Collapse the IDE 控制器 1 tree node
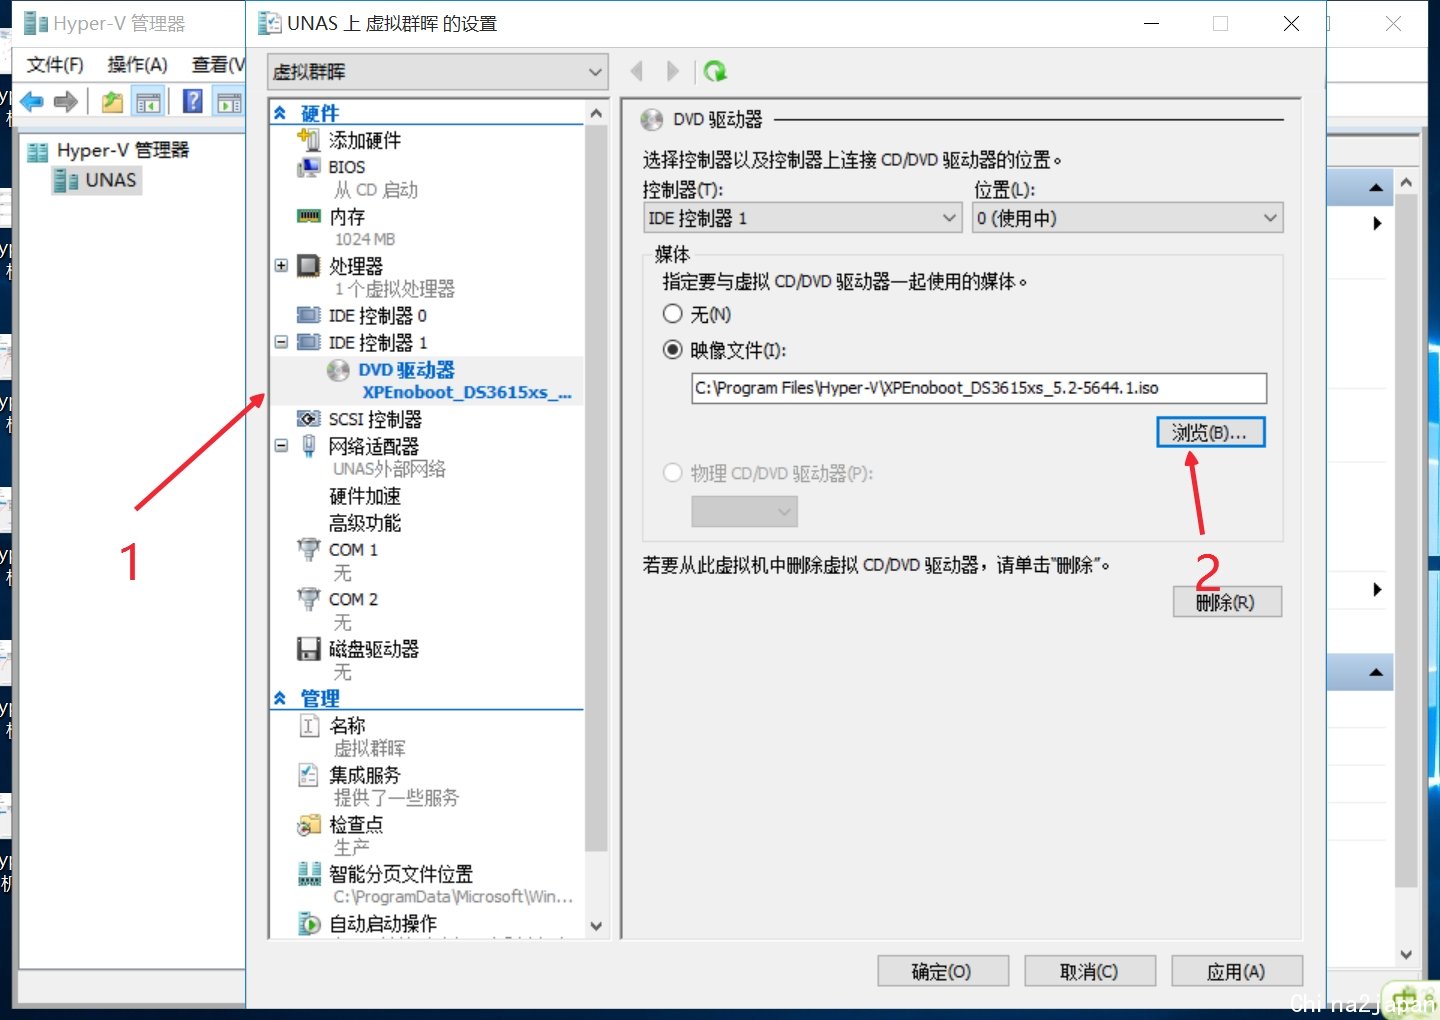The width and height of the screenshot is (1440, 1020). [281, 342]
